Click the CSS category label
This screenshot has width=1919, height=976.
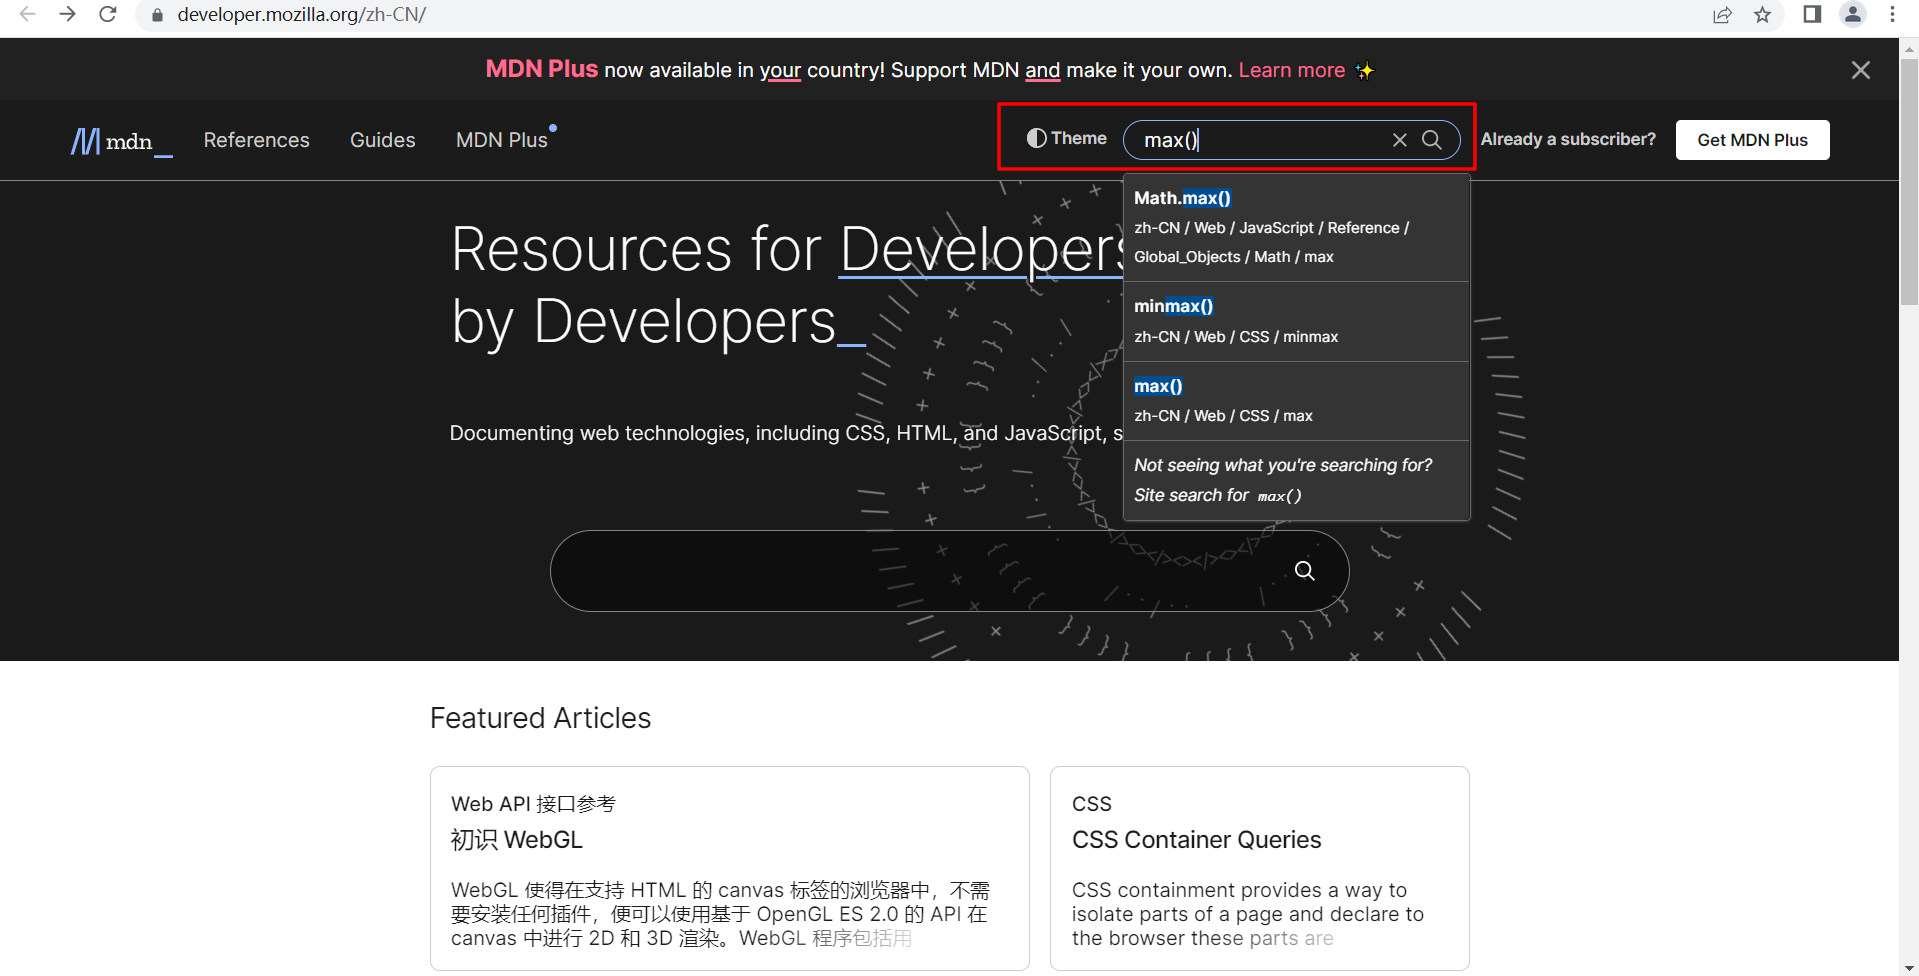1092,804
